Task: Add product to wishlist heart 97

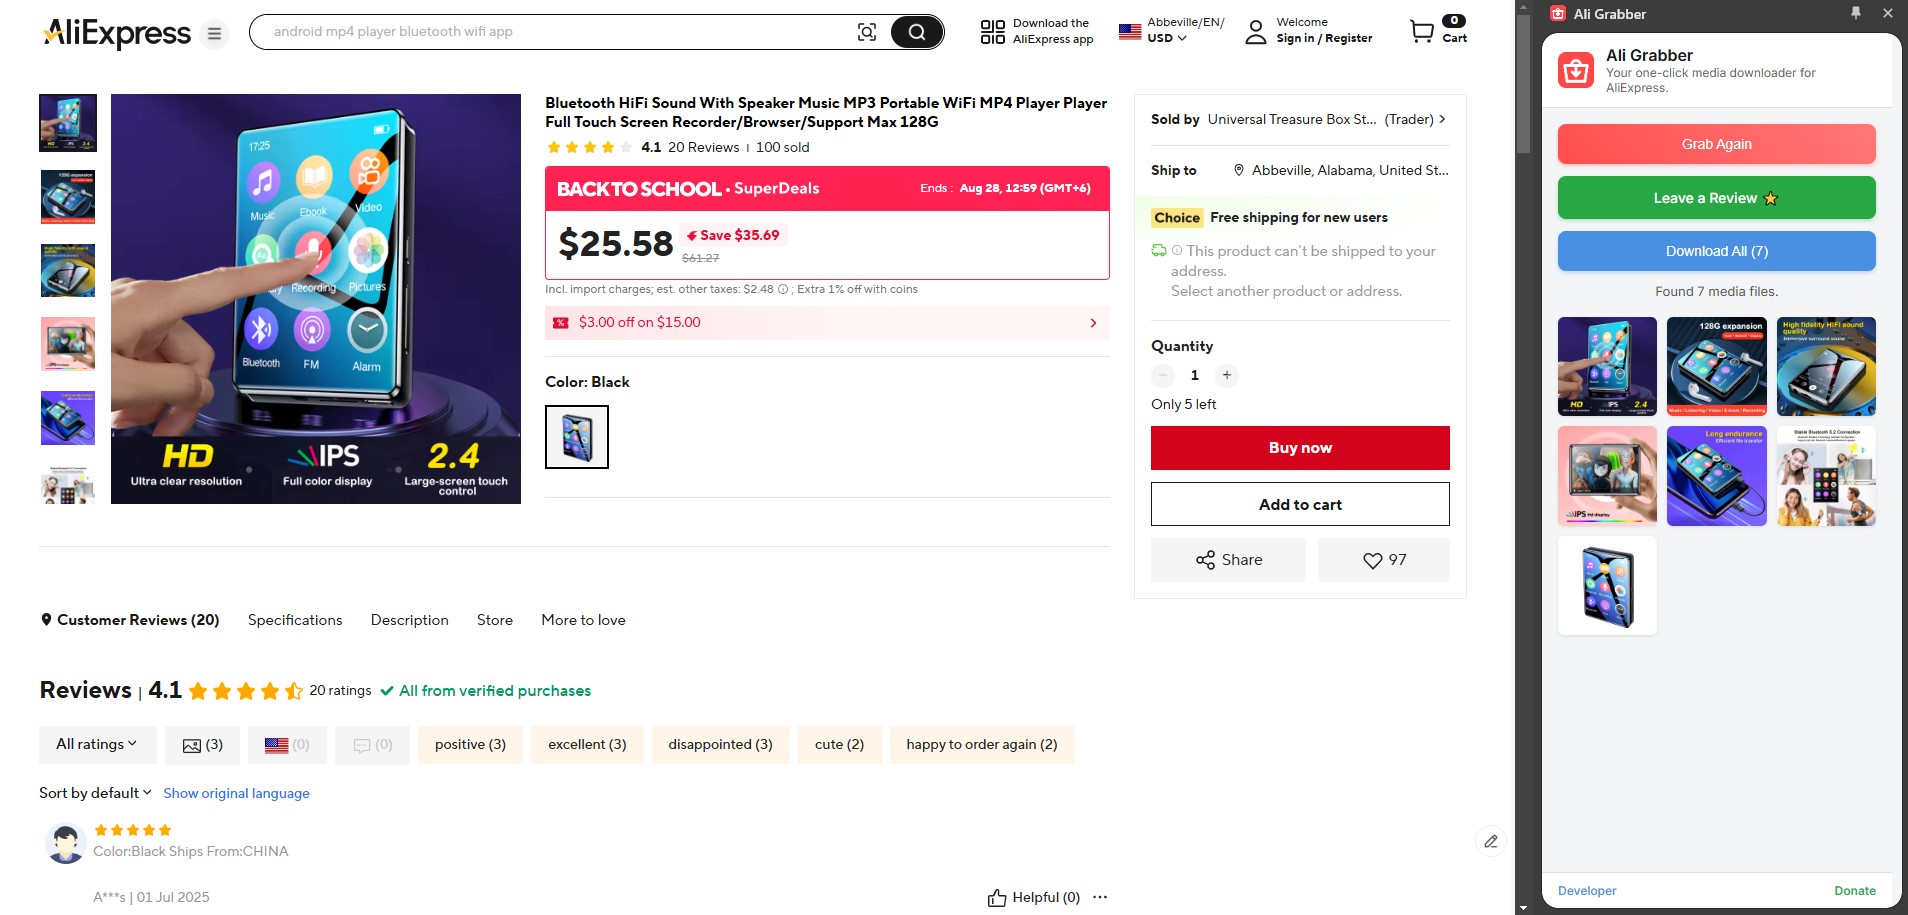Action: (x=1384, y=560)
